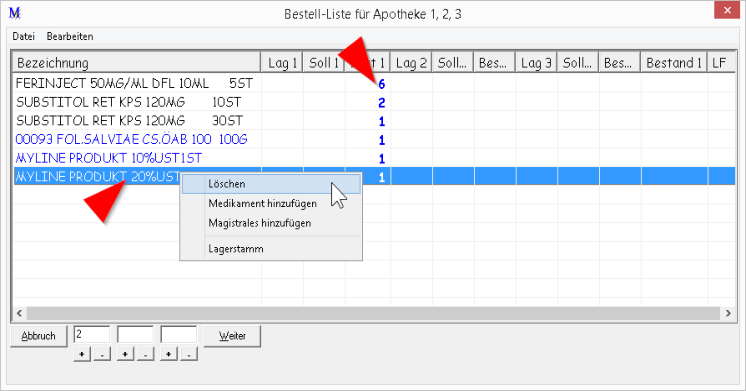Click the Weiter button
This screenshot has width=746, height=391.
pos(232,336)
